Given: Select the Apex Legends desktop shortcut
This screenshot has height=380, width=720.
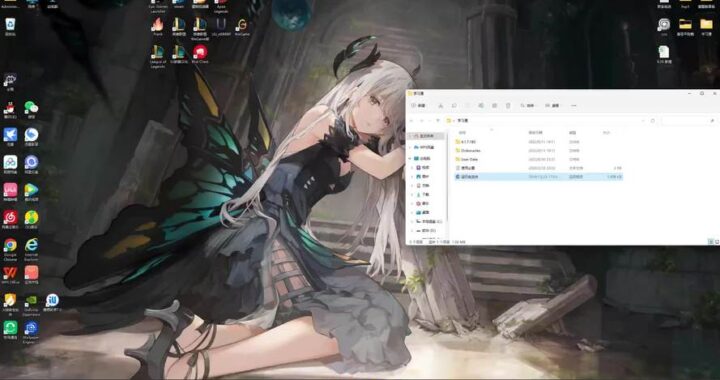Looking at the screenshot, I should tap(221, 5).
